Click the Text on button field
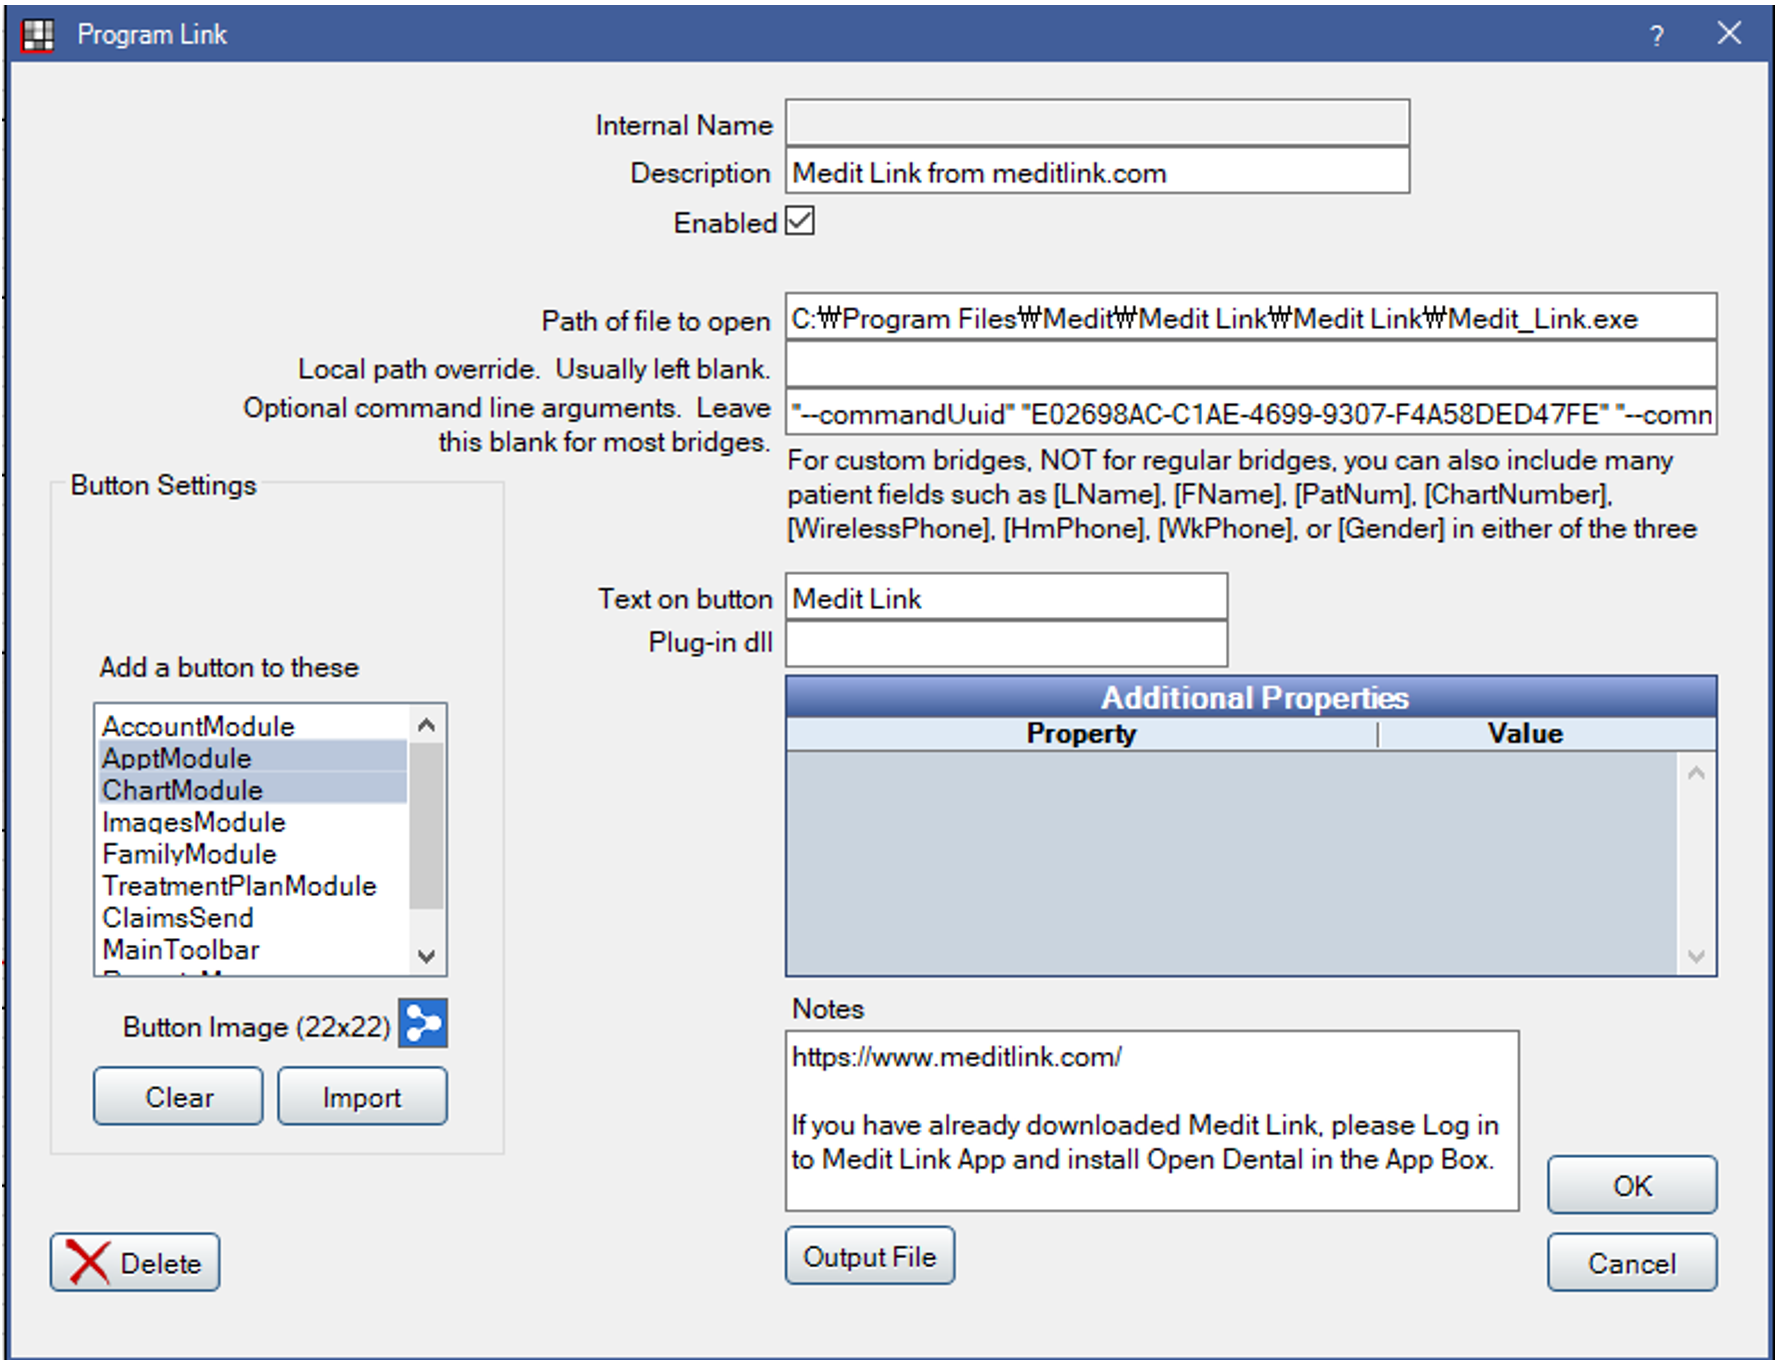The image size is (1784, 1370). 1007,598
